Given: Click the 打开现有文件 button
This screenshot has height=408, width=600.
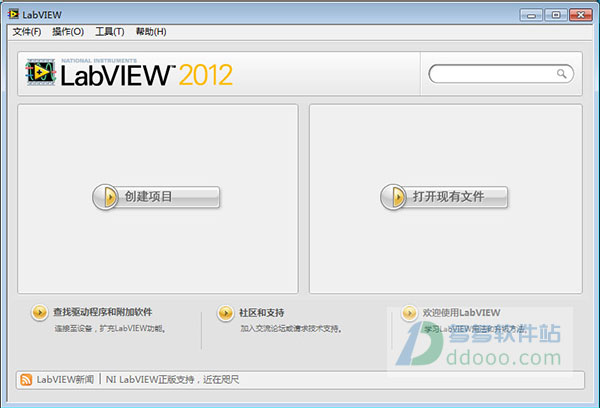Looking at the screenshot, I should pyautogui.click(x=444, y=197).
